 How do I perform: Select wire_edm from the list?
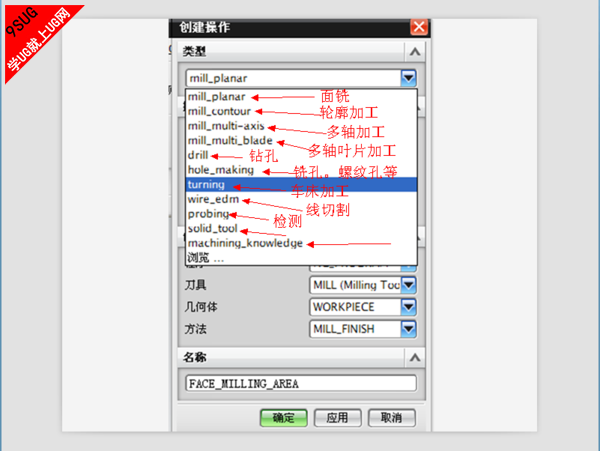point(301,199)
